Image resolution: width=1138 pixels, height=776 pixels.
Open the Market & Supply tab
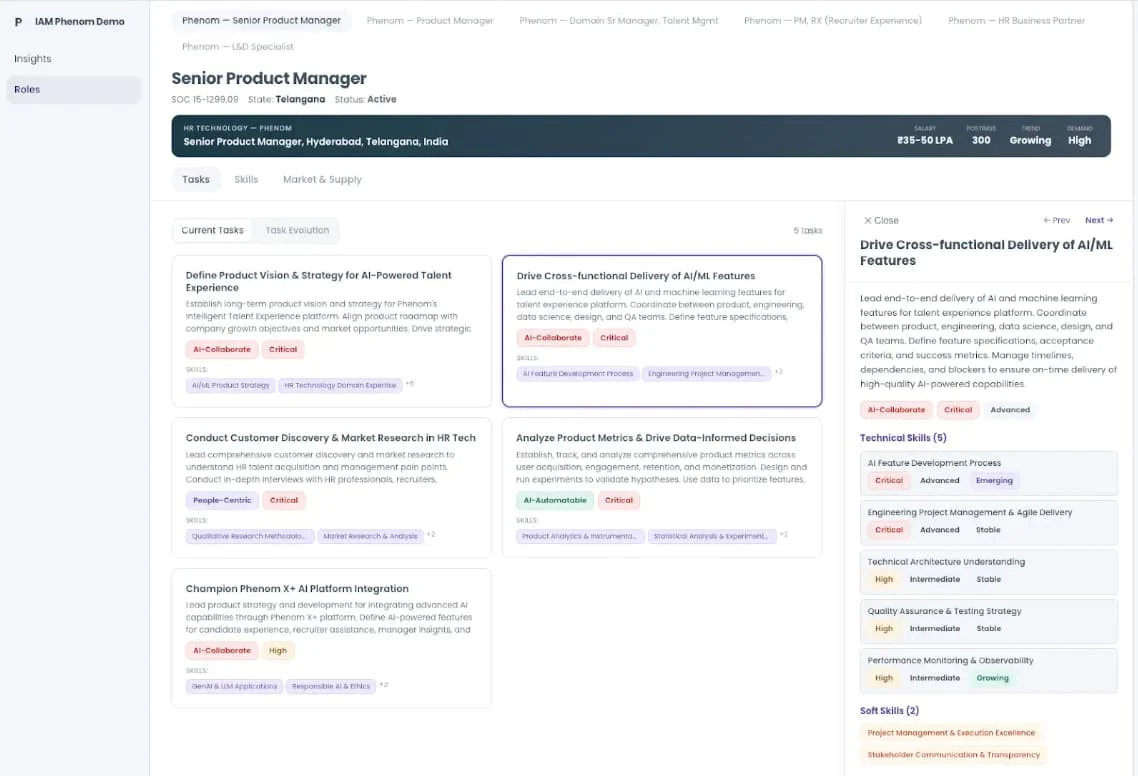(x=322, y=179)
